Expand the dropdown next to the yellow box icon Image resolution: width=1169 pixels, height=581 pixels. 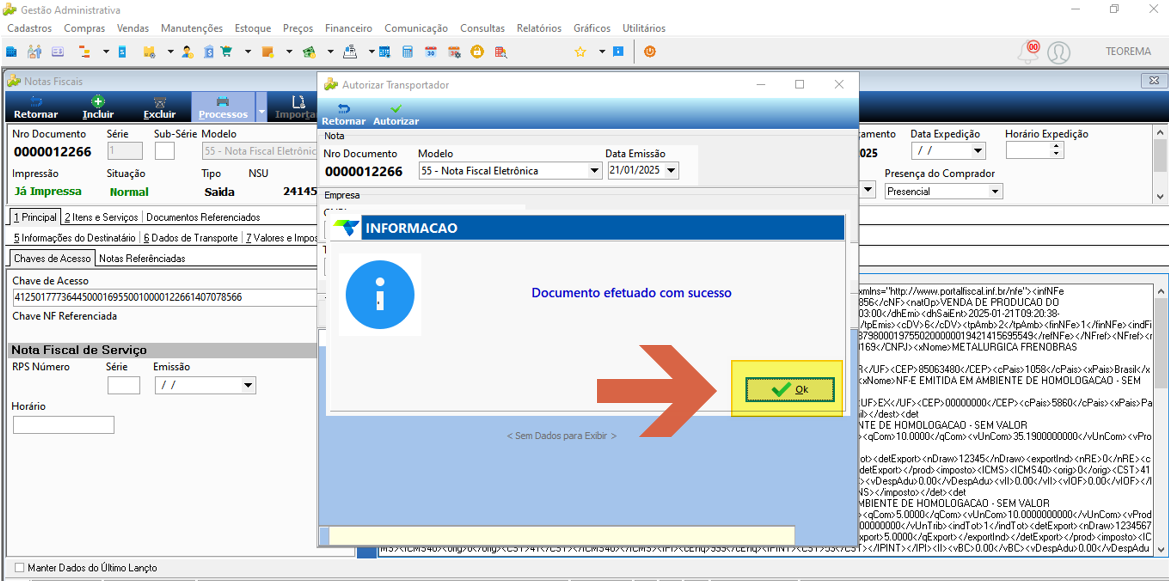click(x=170, y=51)
